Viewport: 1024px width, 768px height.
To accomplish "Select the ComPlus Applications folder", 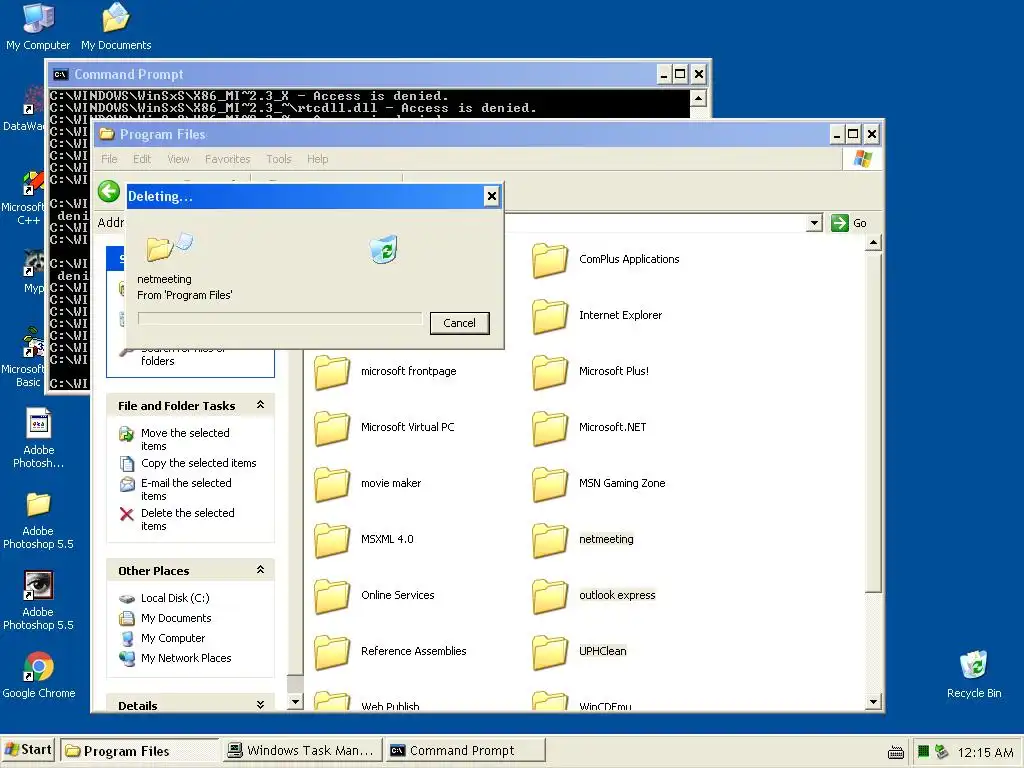I will [x=605, y=259].
